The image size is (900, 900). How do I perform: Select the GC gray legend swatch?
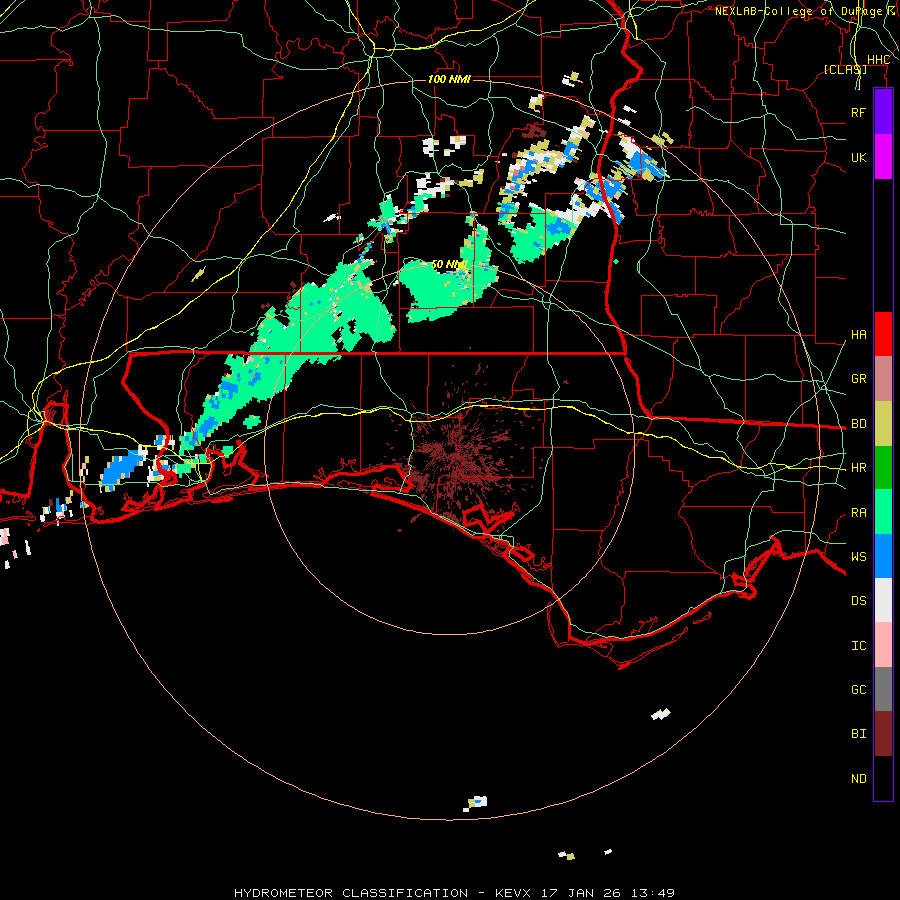click(x=883, y=689)
